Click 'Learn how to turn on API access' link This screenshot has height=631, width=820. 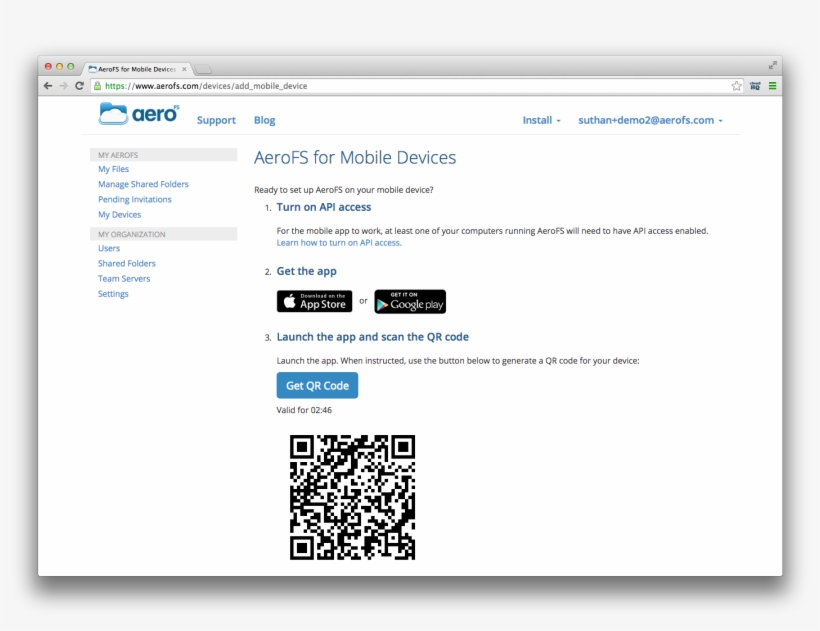[339, 243]
